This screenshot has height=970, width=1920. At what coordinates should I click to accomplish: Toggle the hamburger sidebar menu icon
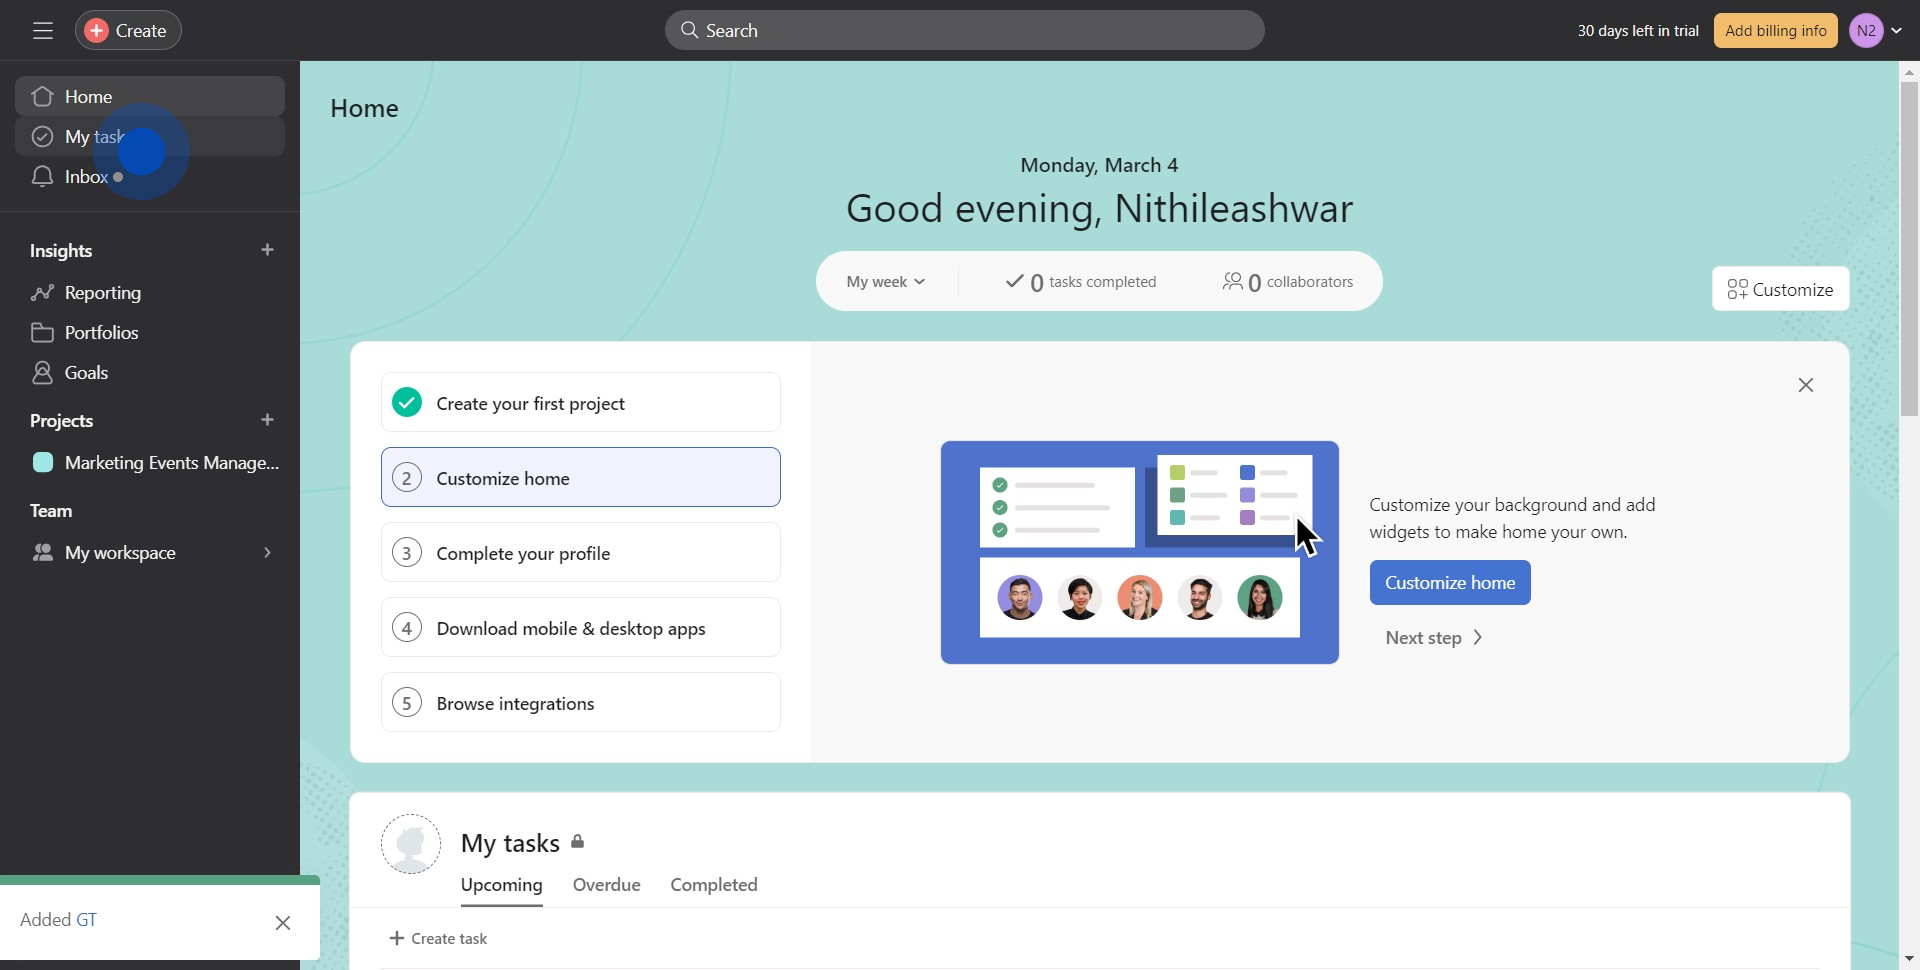(x=42, y=31)
